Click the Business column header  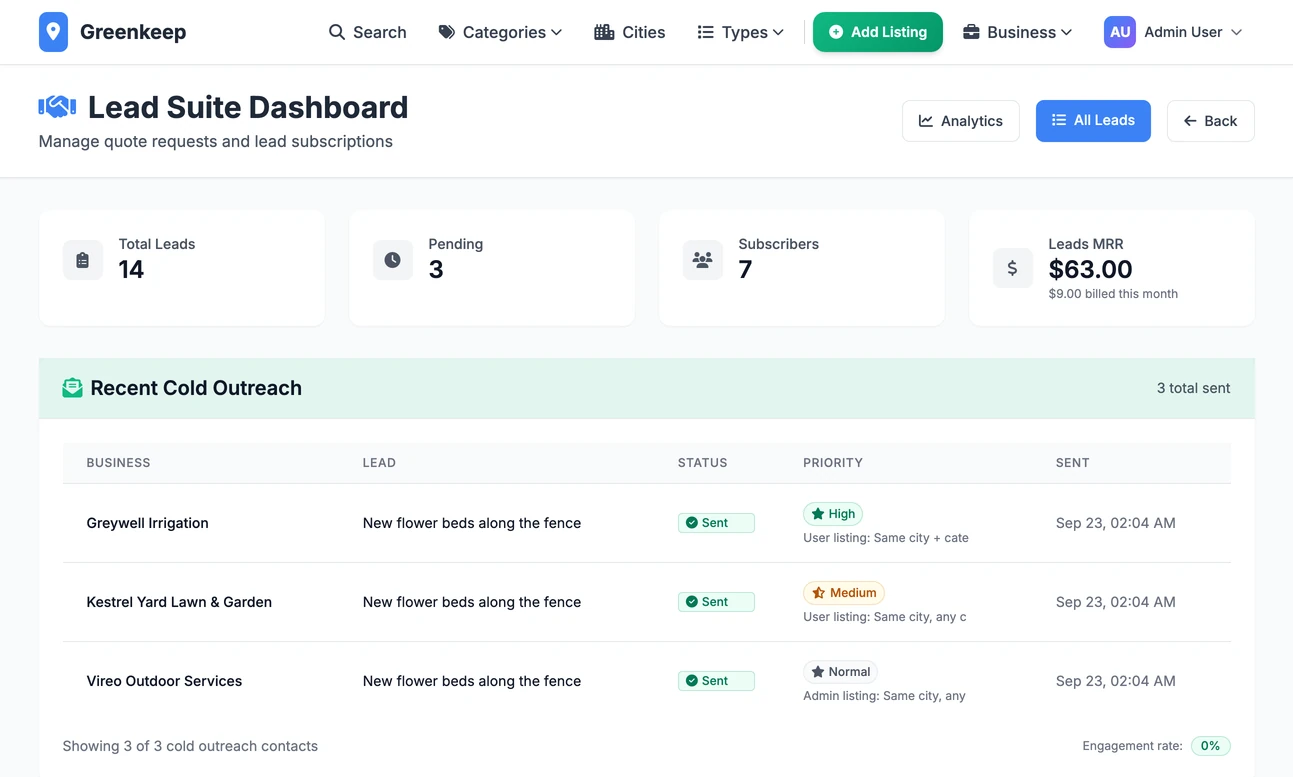(x=118, y=463)
